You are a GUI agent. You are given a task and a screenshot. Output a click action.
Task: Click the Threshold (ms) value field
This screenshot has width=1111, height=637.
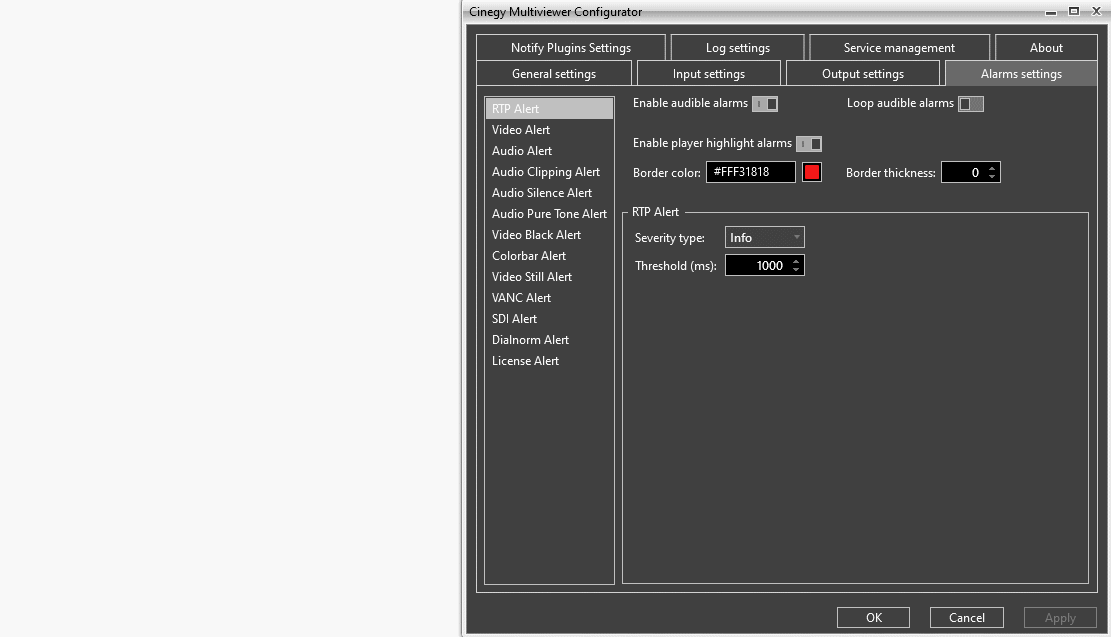point(757,266)
